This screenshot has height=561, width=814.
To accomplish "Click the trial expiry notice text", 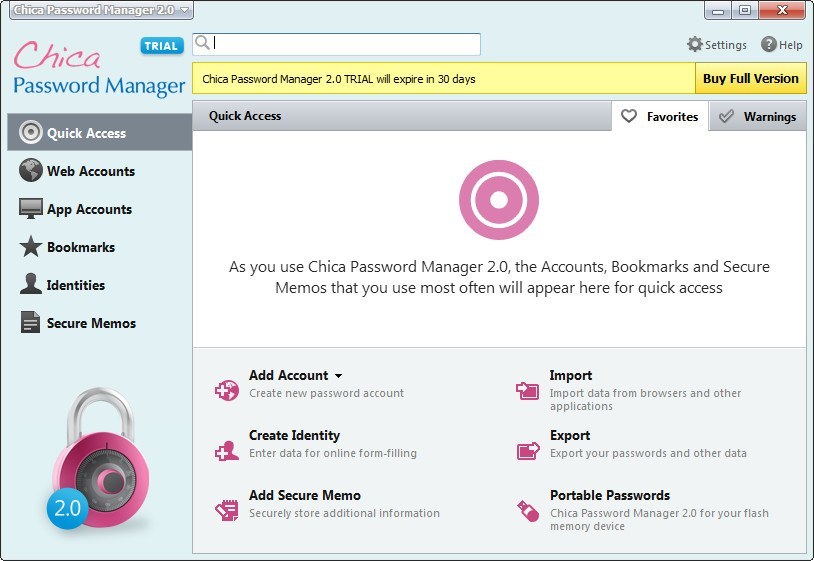I will tap(339, 79).
